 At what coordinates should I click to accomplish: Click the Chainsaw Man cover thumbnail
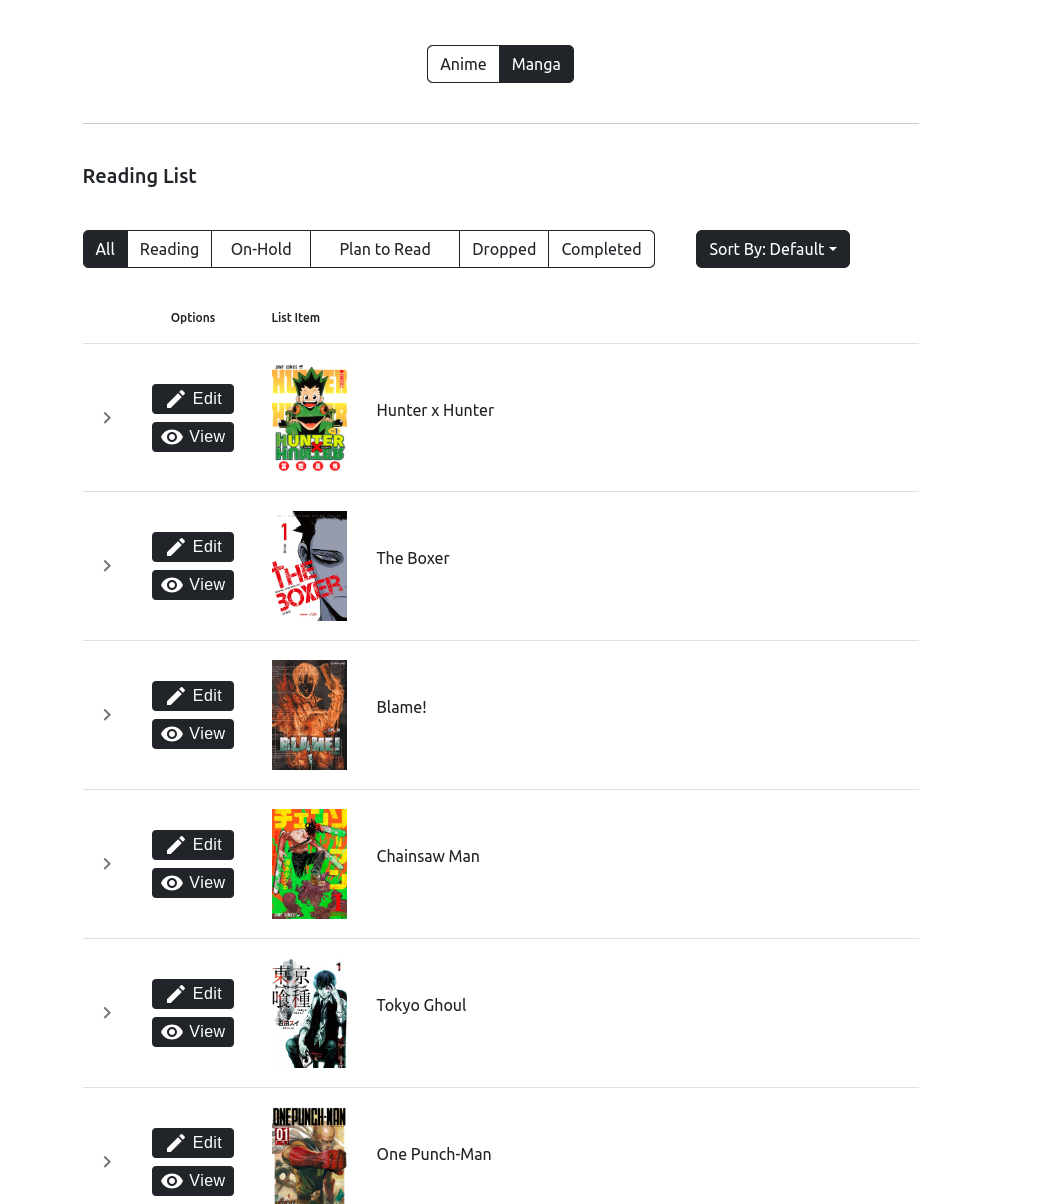tap(309, 864)
